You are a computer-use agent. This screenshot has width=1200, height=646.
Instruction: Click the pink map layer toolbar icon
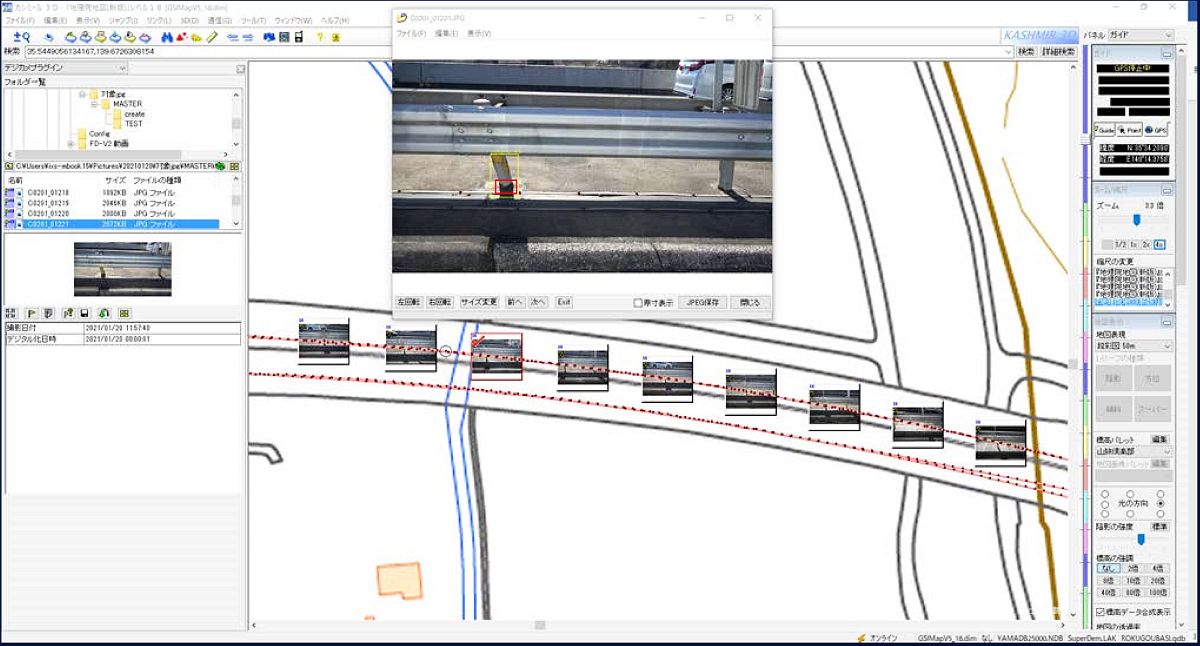pyautogui.click(x=144, y=37)
